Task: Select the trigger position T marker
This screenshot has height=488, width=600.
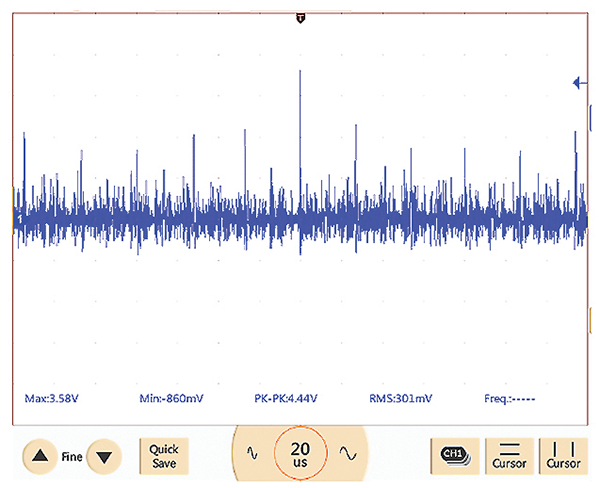Action: pyautogui.click(x=300, y=18)
